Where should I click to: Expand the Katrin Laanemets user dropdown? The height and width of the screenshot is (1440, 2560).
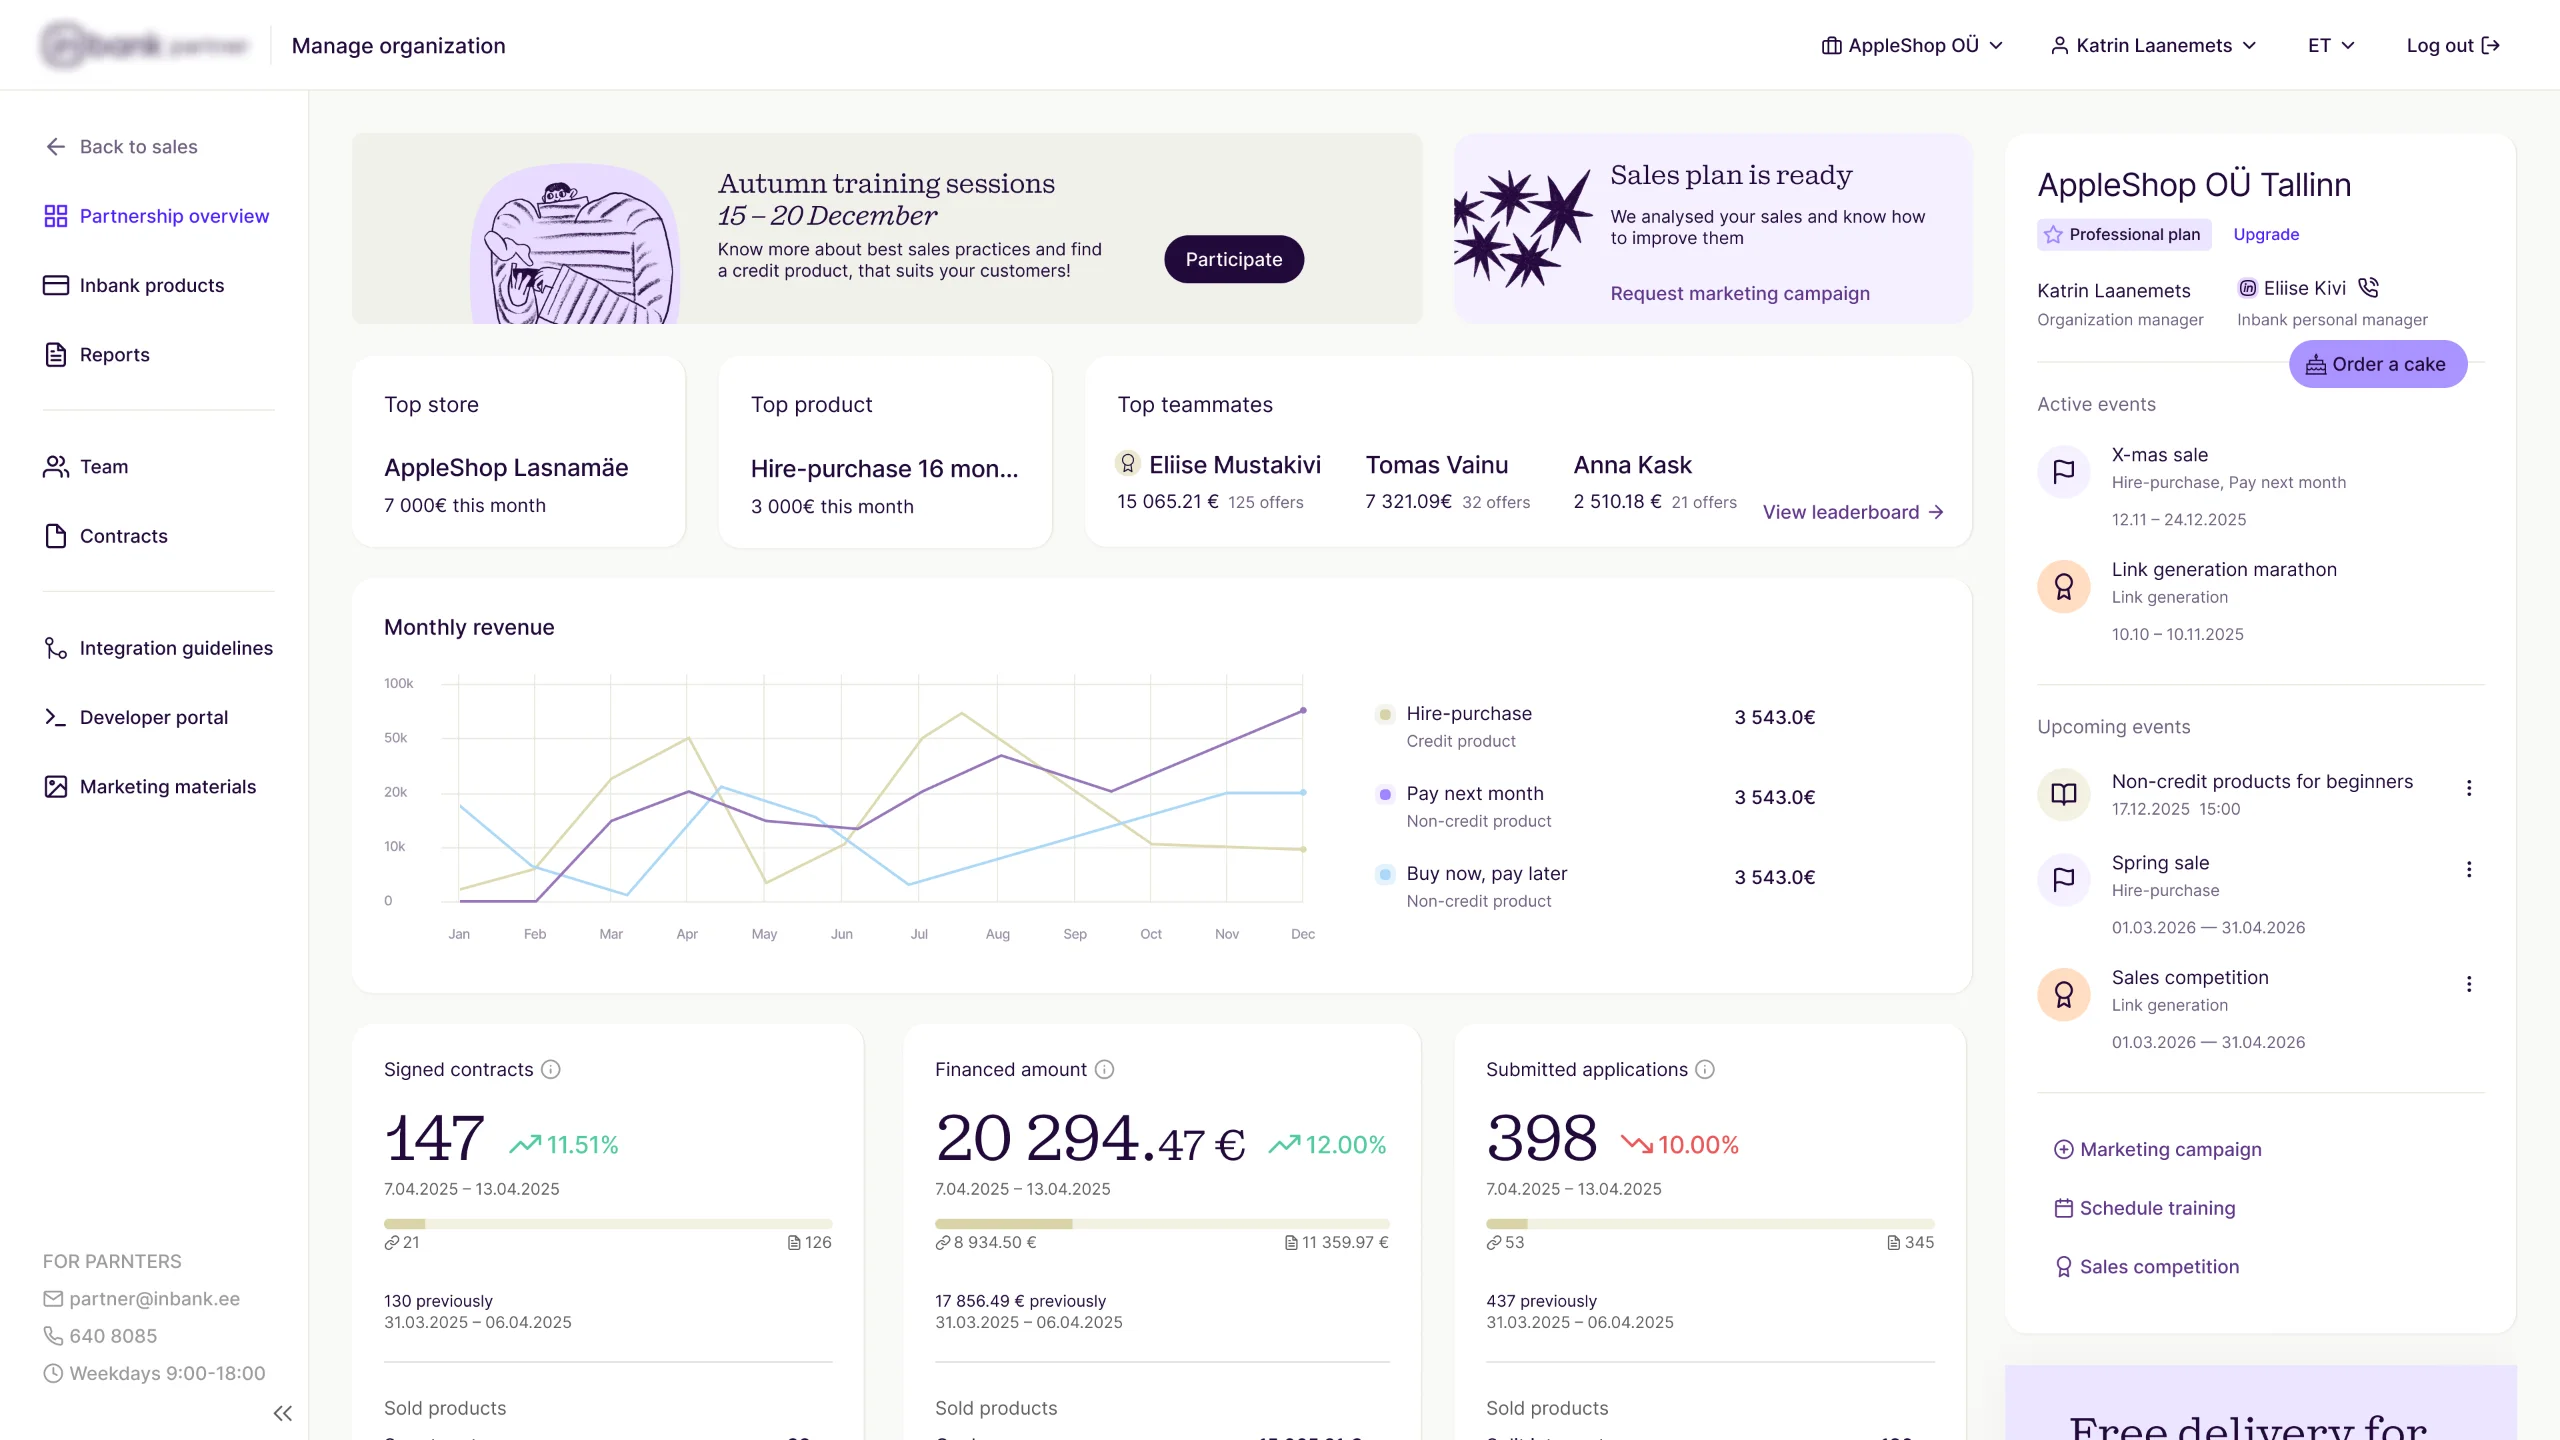click(2153, 45)
